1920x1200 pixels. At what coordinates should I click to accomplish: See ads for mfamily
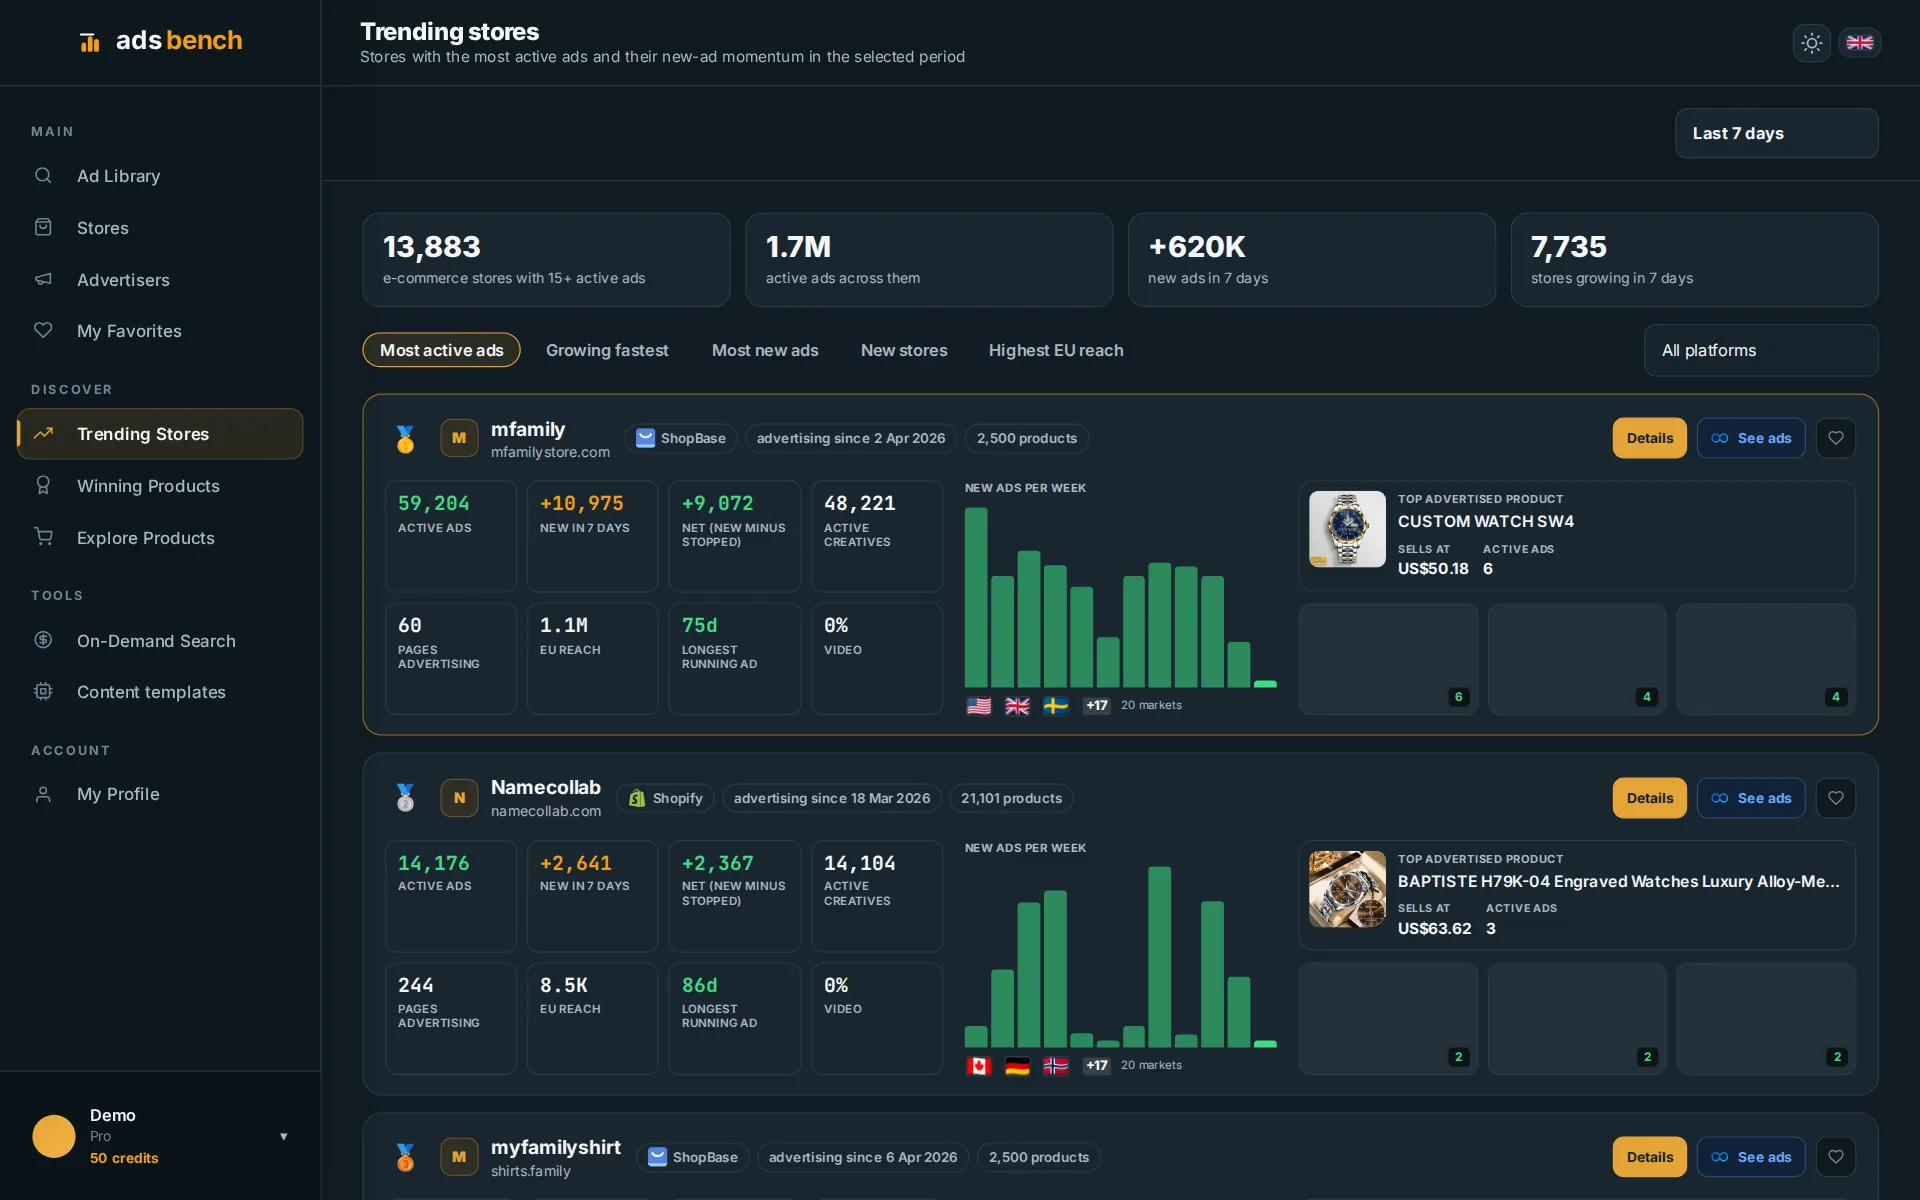tap(1751, 438)
